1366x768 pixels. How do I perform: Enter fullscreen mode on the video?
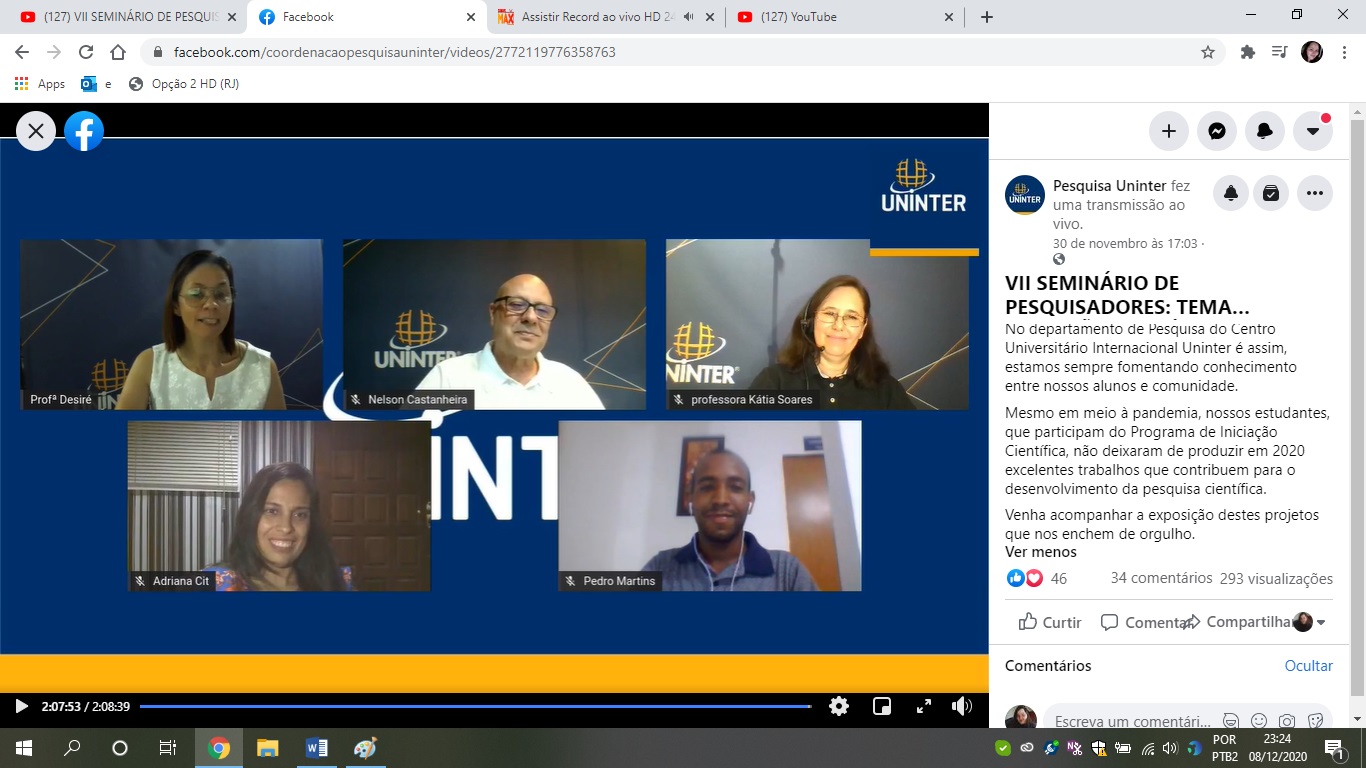(924, 706)
